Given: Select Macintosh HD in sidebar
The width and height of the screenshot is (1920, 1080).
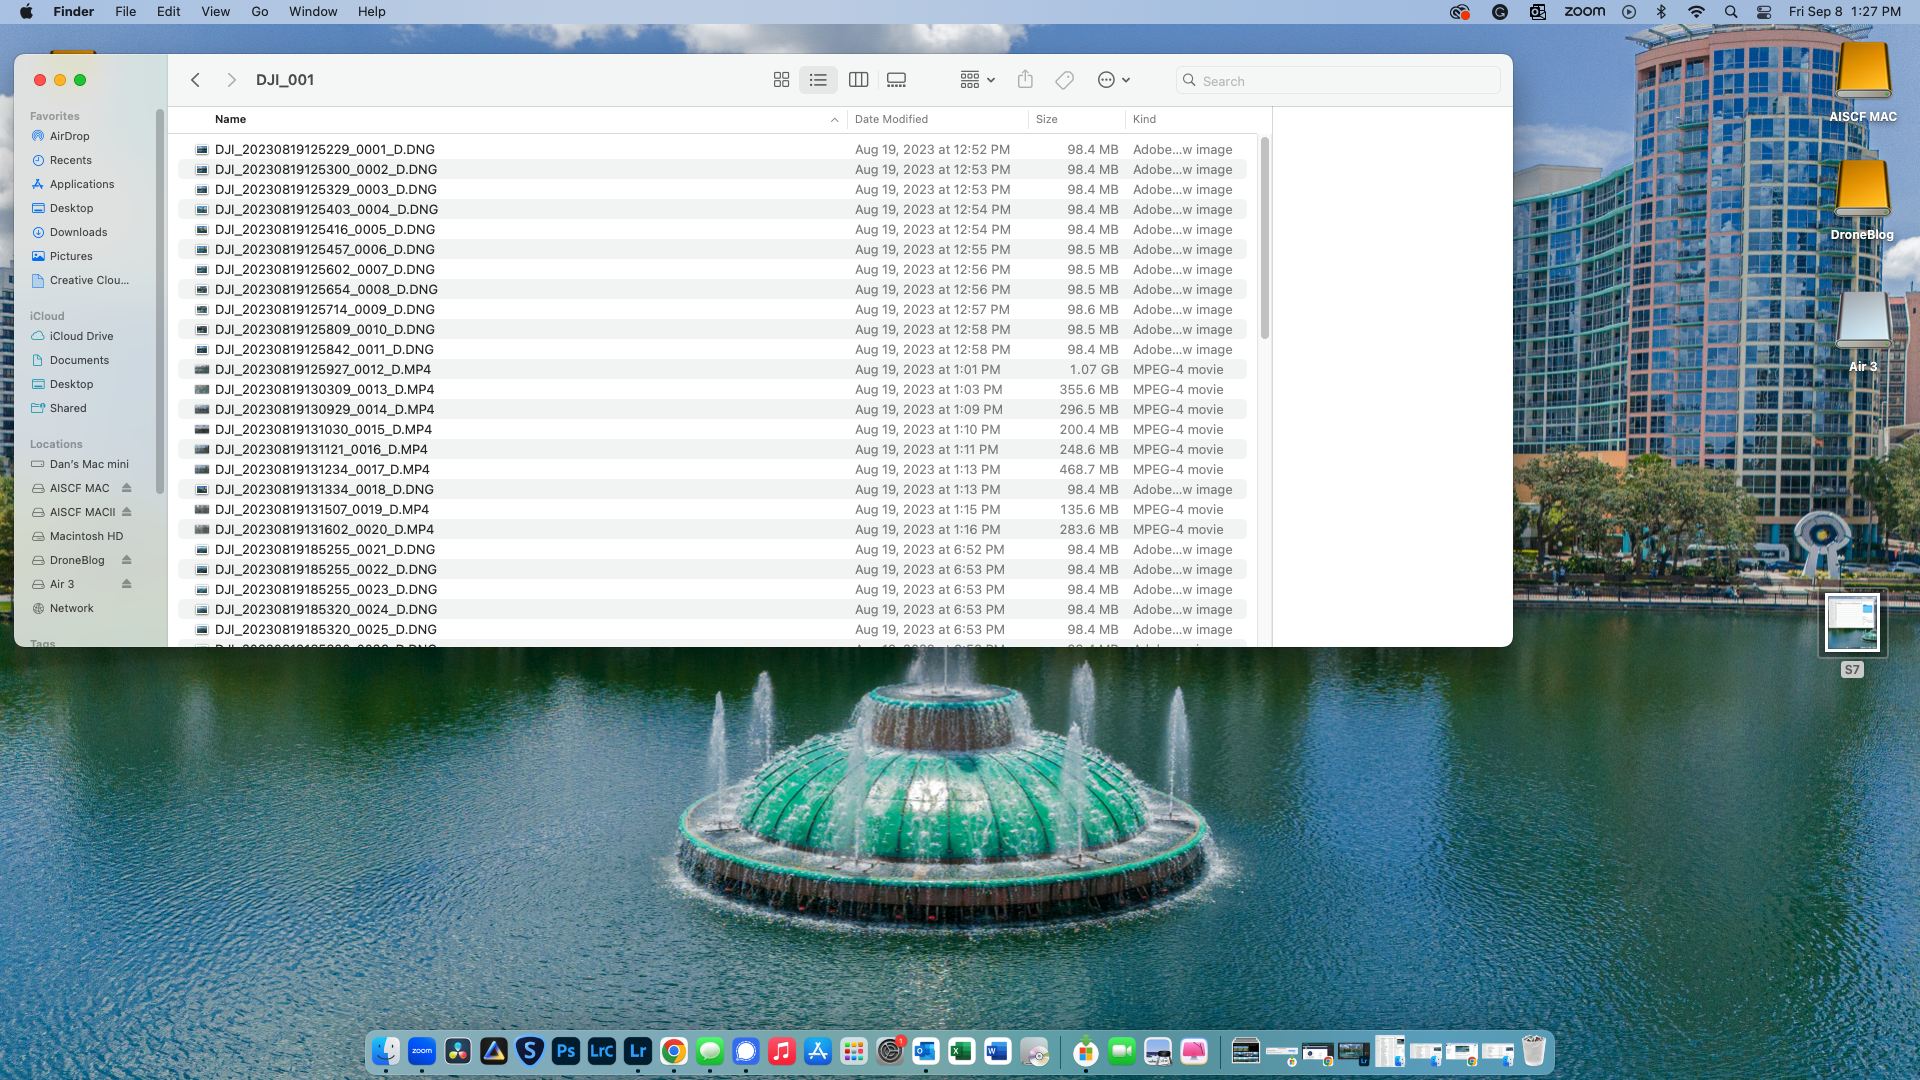Looking at the screenshot, I should coord(86,536).
